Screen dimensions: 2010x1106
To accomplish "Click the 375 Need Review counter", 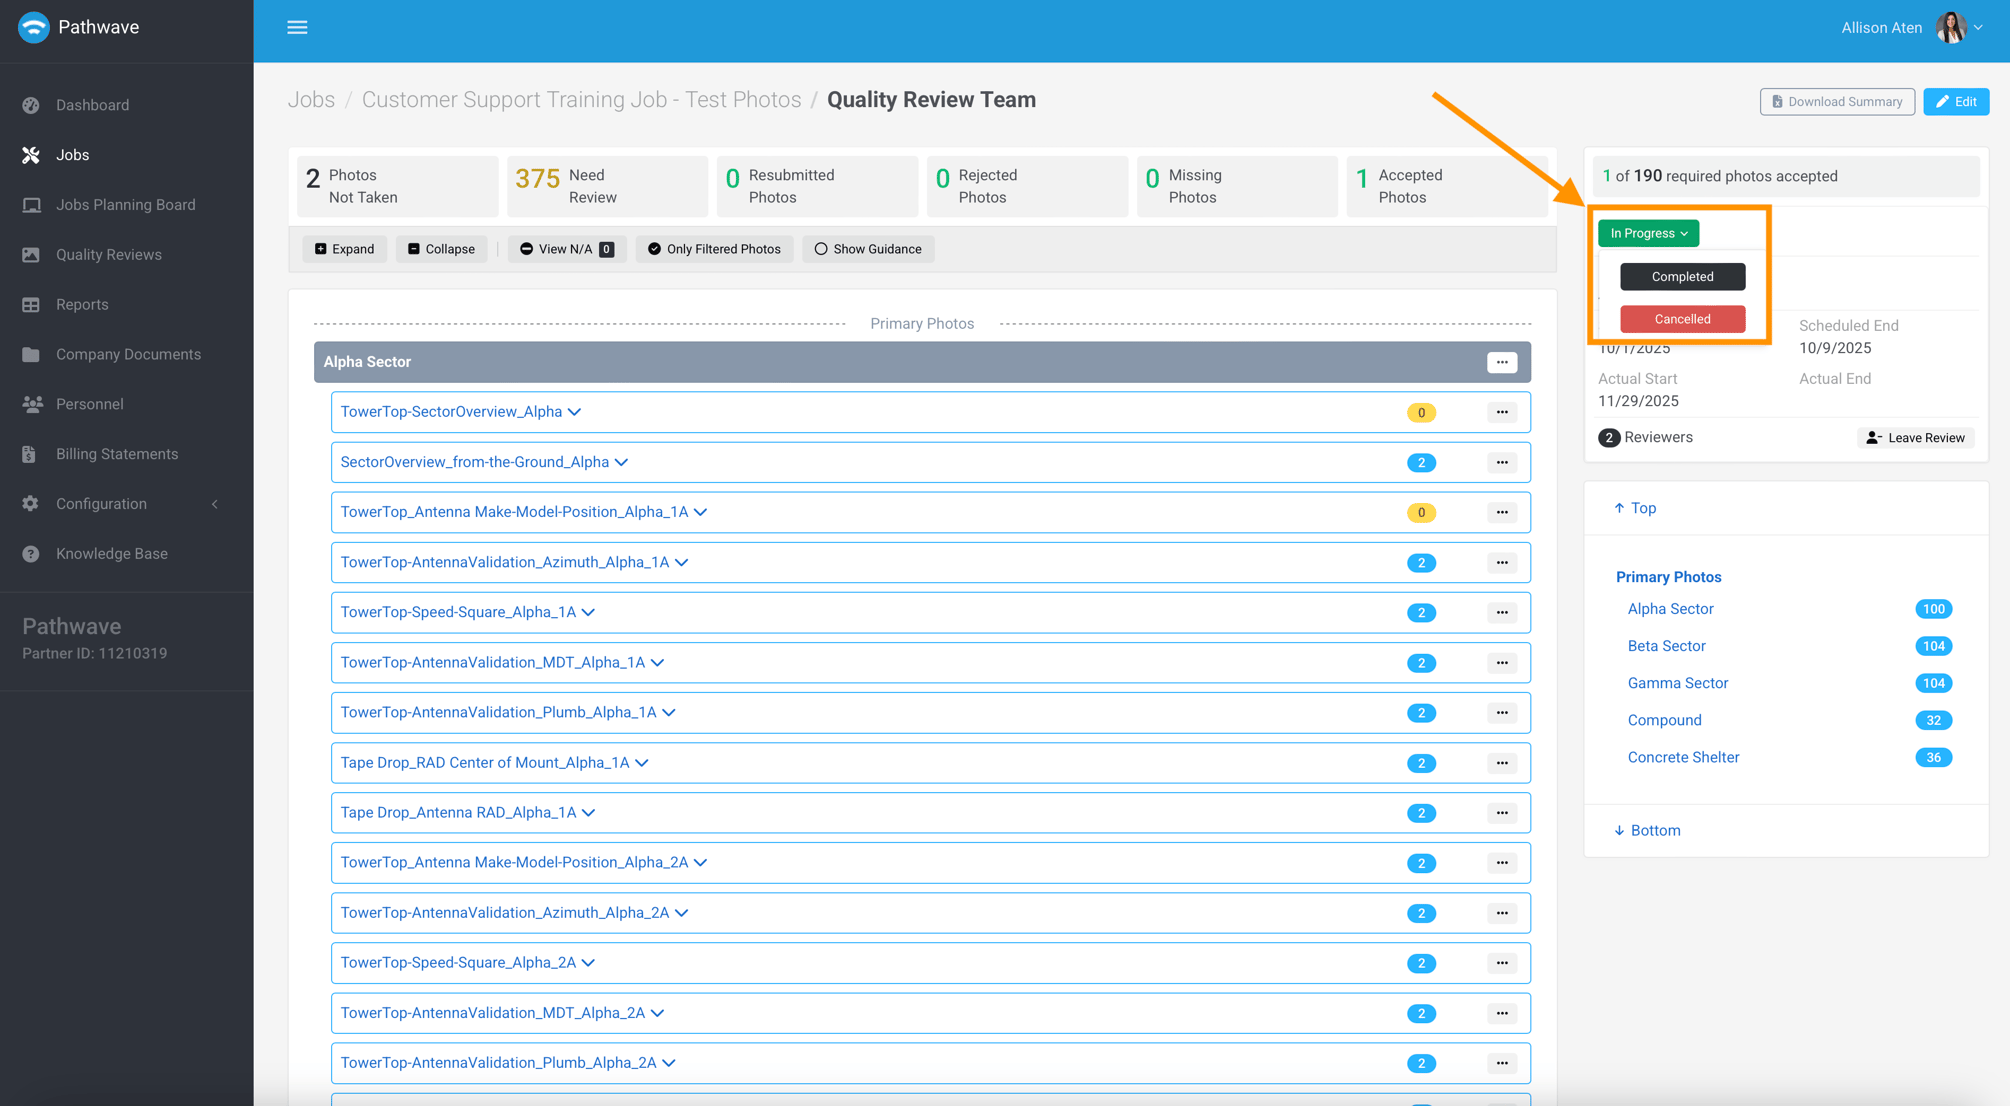I will pyautogui.click(x=607, y=186).
